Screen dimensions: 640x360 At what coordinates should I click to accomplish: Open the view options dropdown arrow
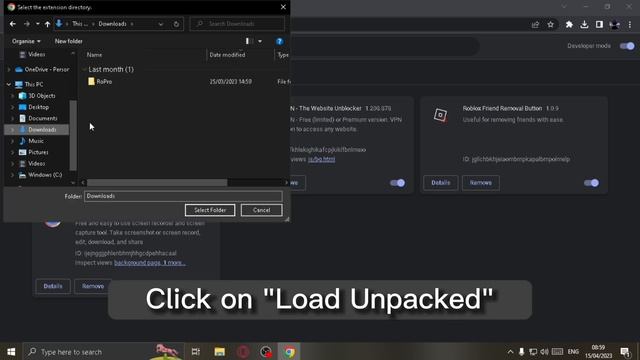pyautogui.click(x=260, y=41)
